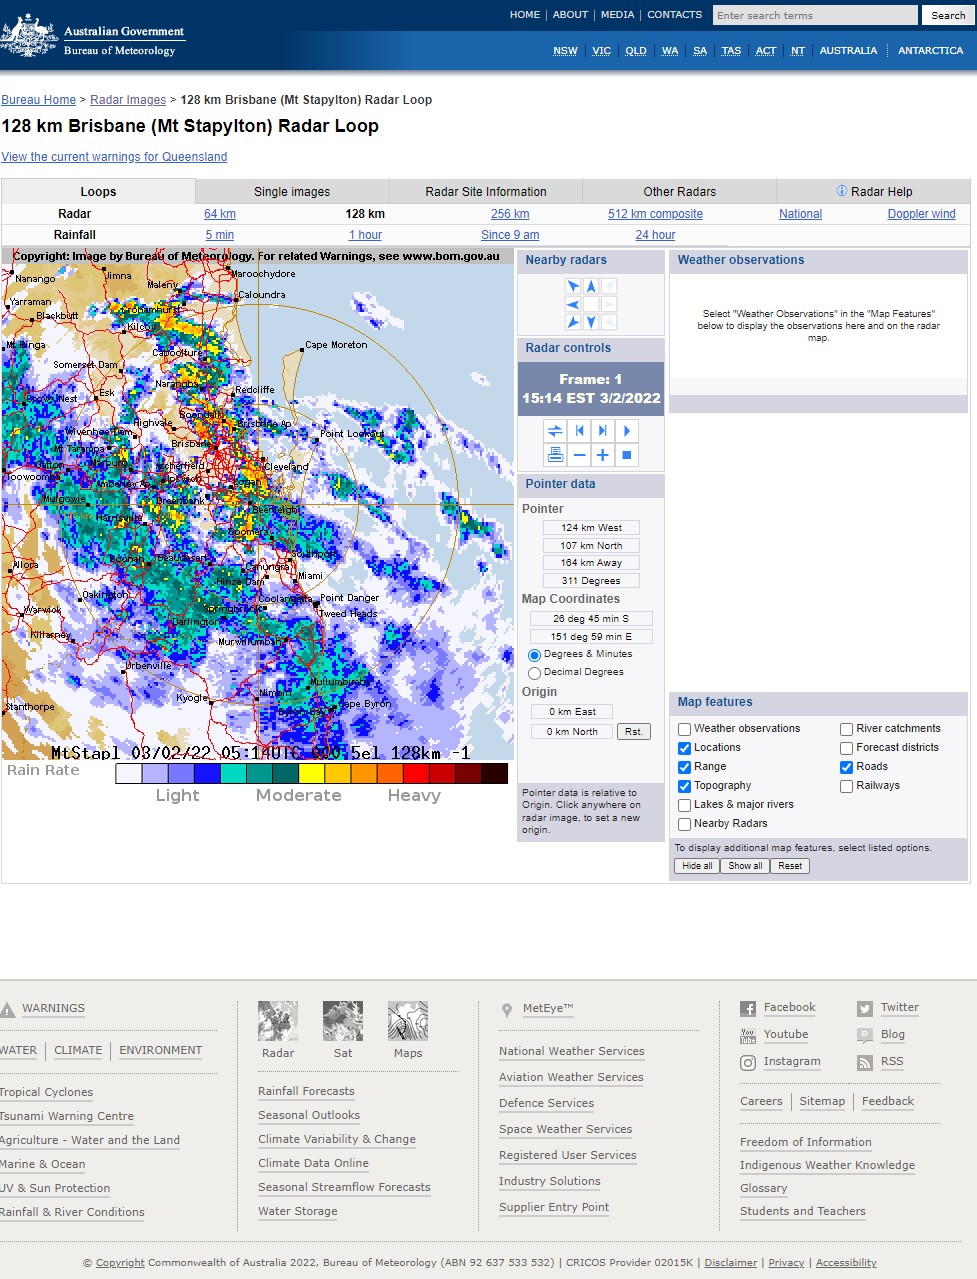Click the Hide all map features button
Viewport: 977px width, 1279px height.
(x=697, y=866)
